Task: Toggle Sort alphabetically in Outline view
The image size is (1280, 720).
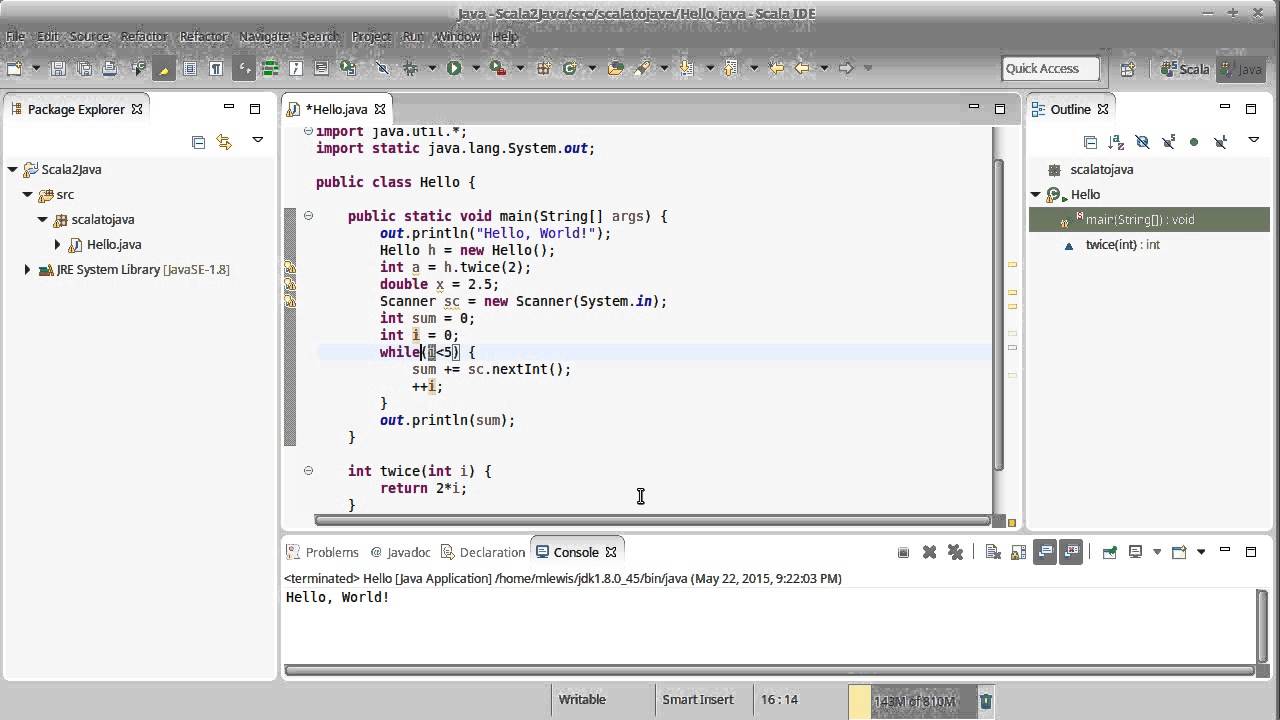Action: 1116,142
